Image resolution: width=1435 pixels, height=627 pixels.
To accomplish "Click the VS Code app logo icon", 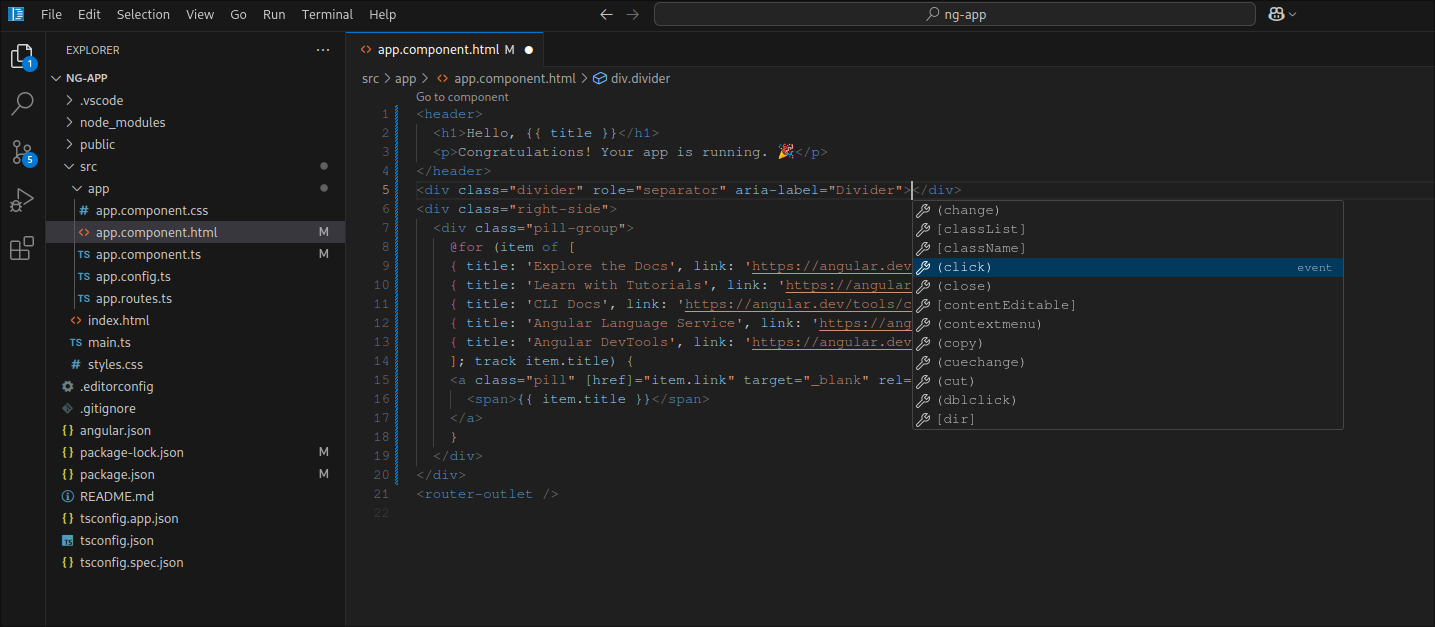I will click(16, 14).
